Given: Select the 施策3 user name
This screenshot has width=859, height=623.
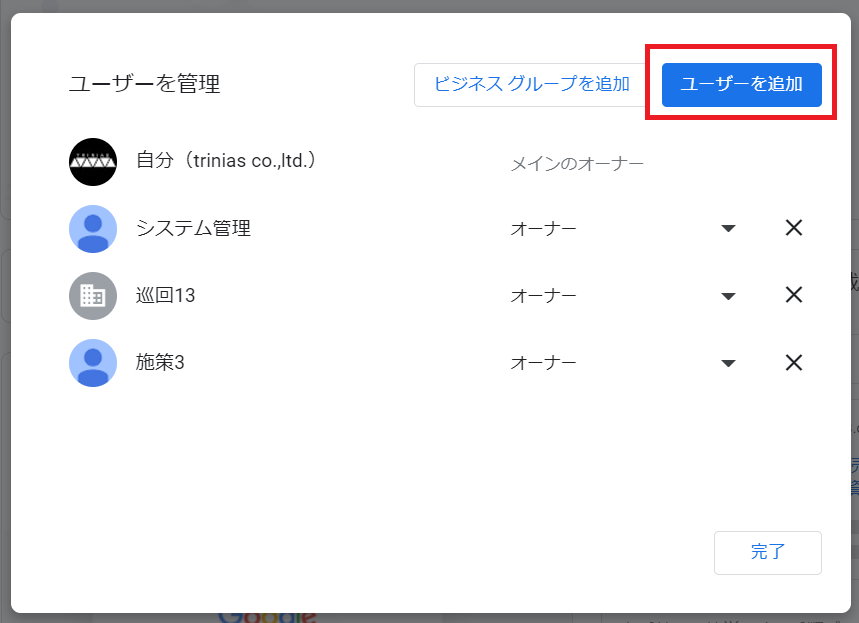Looking at the screenshot, I should click(x=160, y=362).
